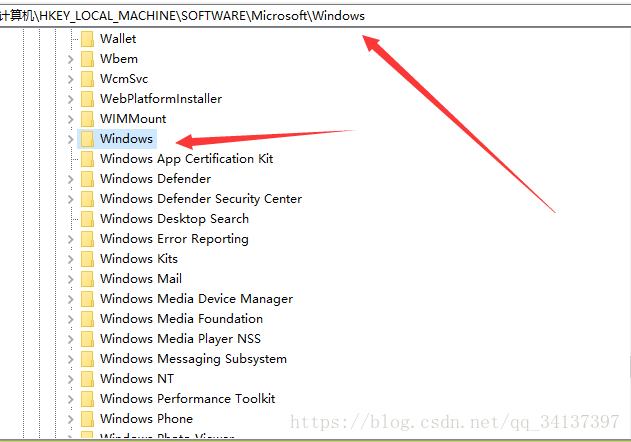Viewport: 631px width, 442px height.
Task: Expand the Windows Phone key
Action: [71, 419]
